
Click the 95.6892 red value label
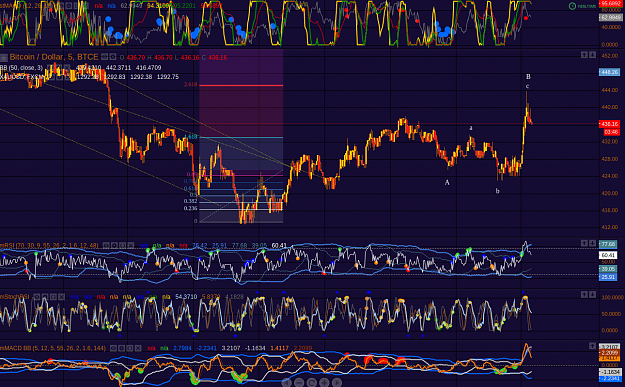[610, 4]
